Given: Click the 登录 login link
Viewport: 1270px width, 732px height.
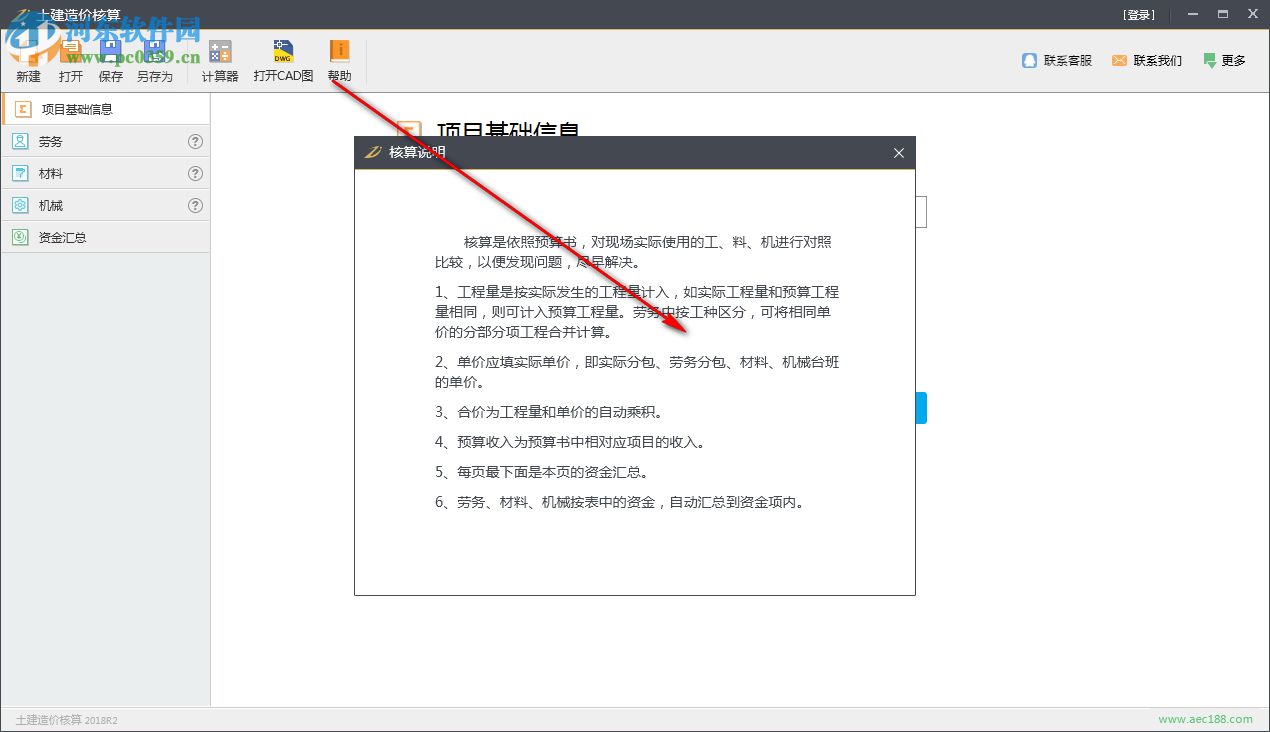Looking at the screenshot, I should pyautogui.click(x=1139, y=14).
